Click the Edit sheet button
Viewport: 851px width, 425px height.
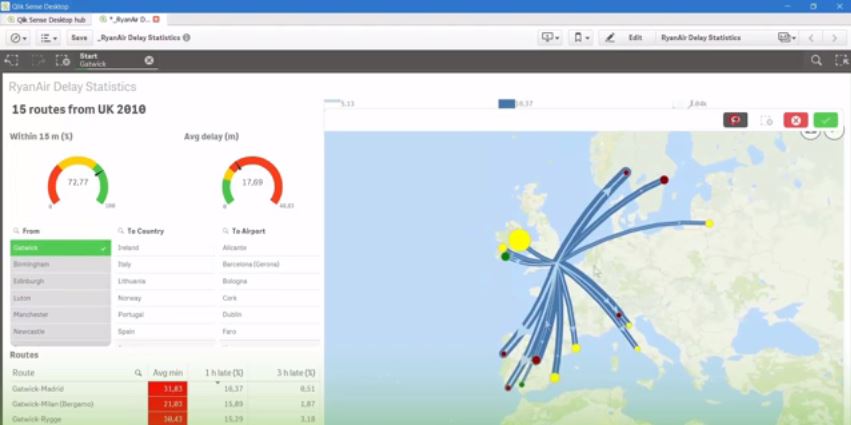click(626, 37)
